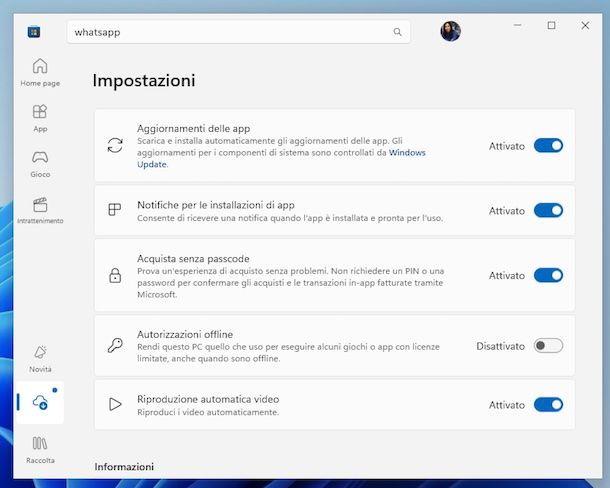Maximize the Microsoft Store window
This screenshot has width=610, height=488.
point(551,25)
